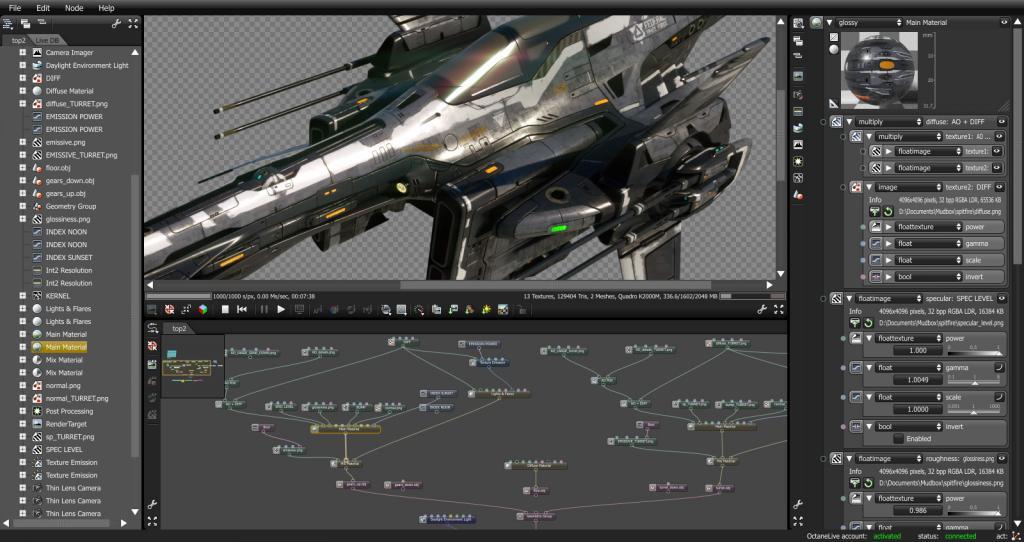Stop the render with the square button
Image resolution: width=1024 pixels, height=542 pixels.
tap(225, 310)
